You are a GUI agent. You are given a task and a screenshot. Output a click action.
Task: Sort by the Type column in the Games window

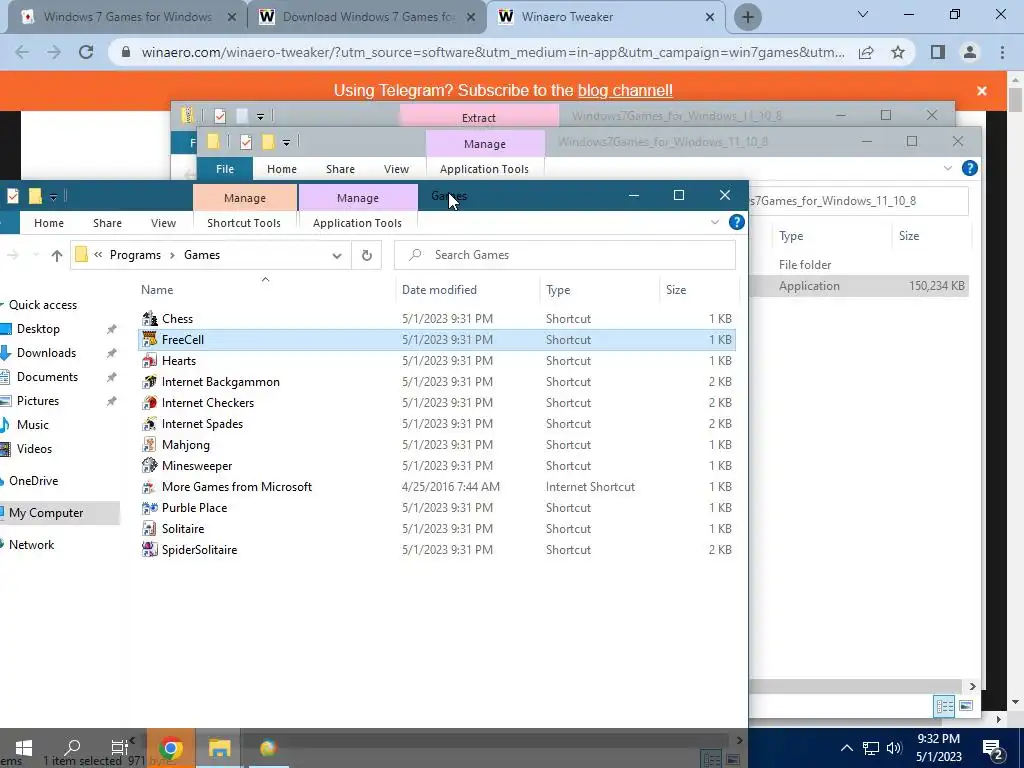558,289
